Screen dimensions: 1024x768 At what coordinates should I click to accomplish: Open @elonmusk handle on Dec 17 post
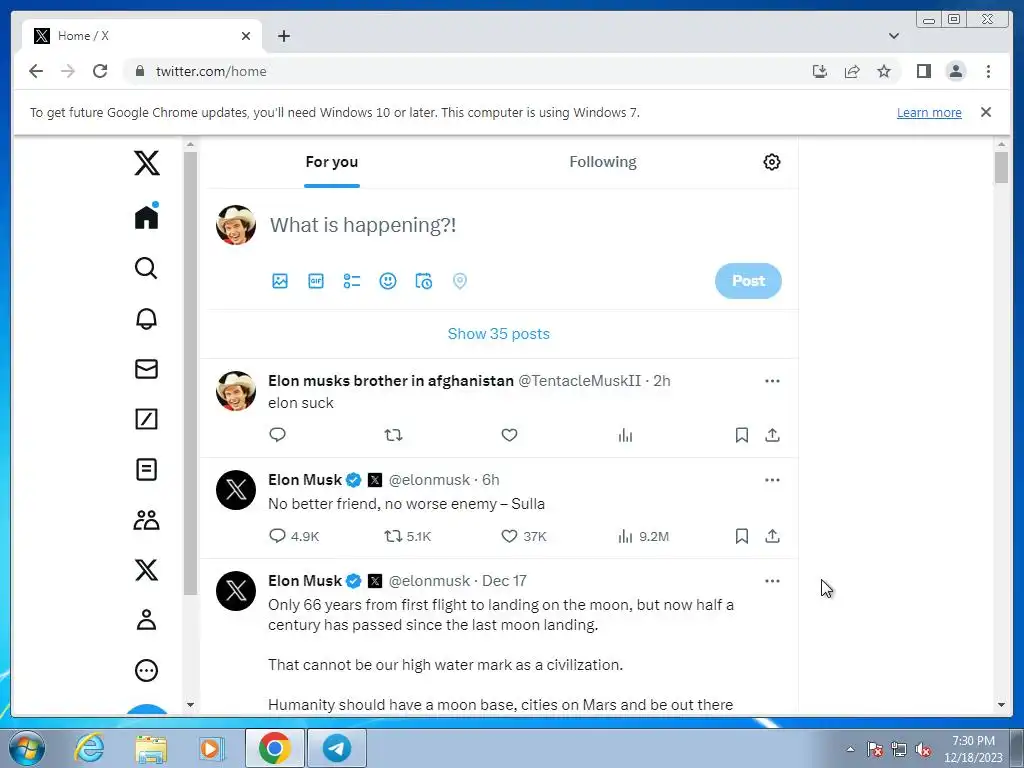(x=429, y=581)
